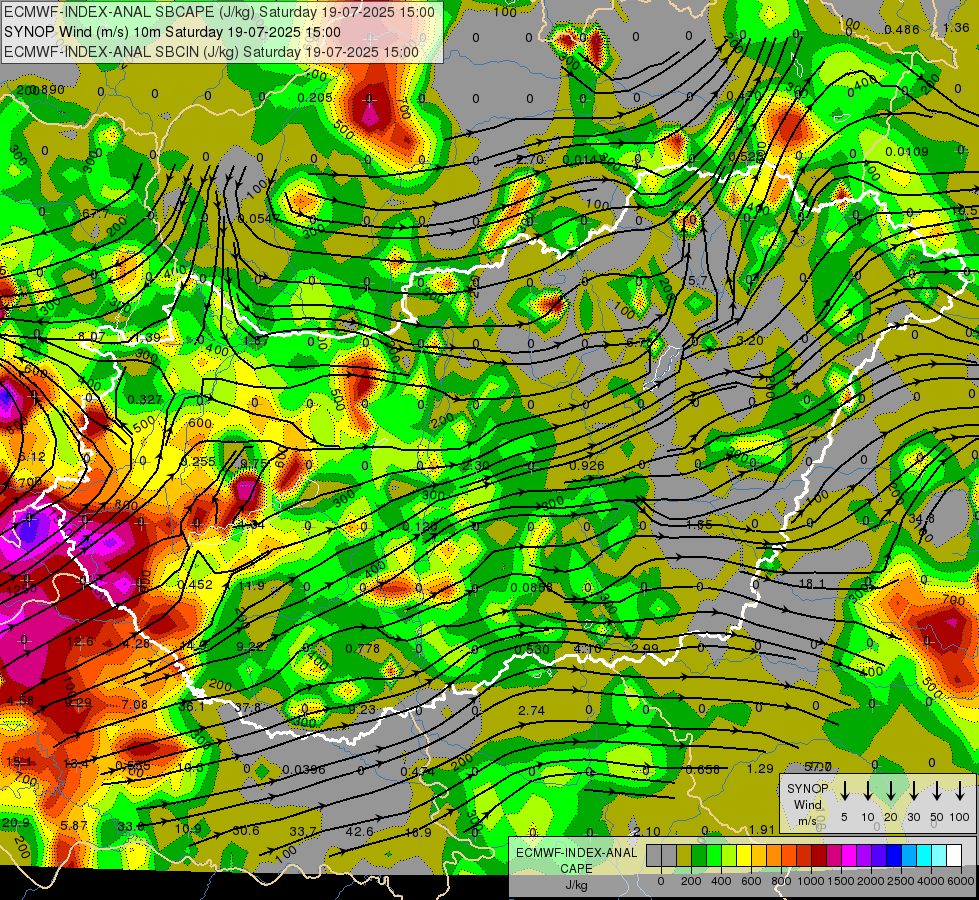
Task: Pick the lime swatch right of 400 tick
Action: (729, 856)
